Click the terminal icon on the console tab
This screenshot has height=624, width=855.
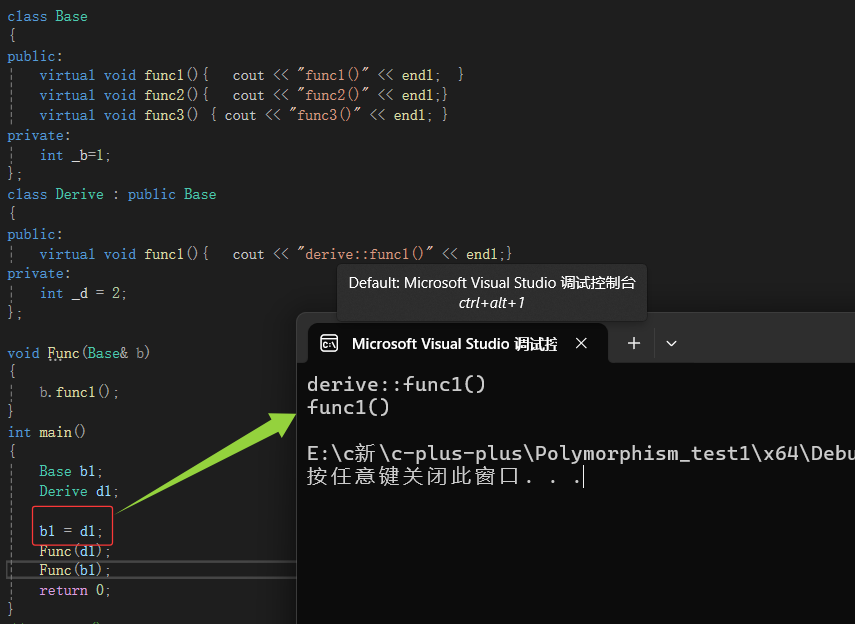pyautogui.click(x=329, y=344)
